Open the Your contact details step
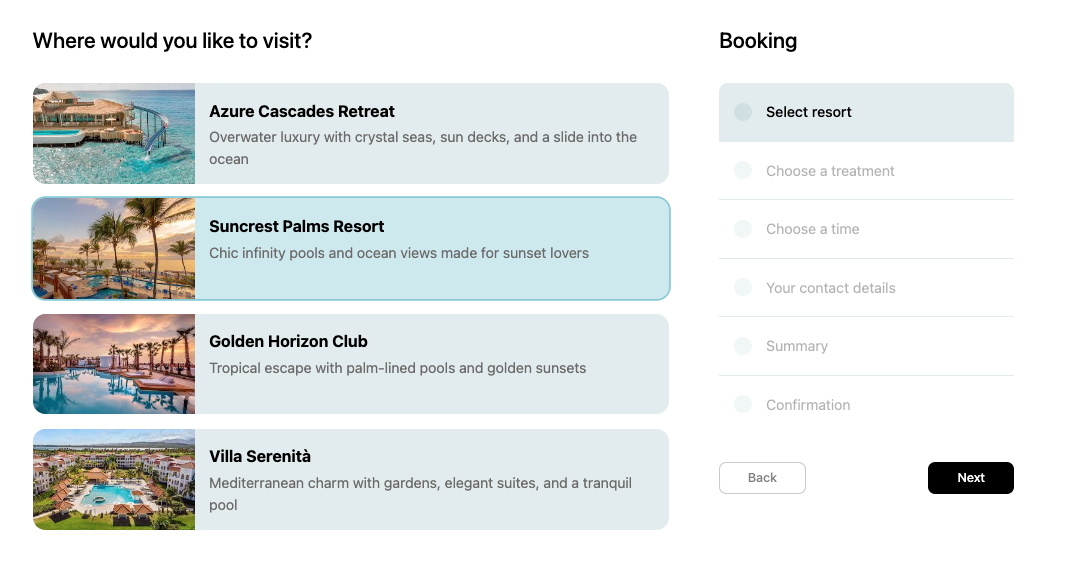Image resolution: width=1066 pixels, height=584 pixels. pos(830,288)
